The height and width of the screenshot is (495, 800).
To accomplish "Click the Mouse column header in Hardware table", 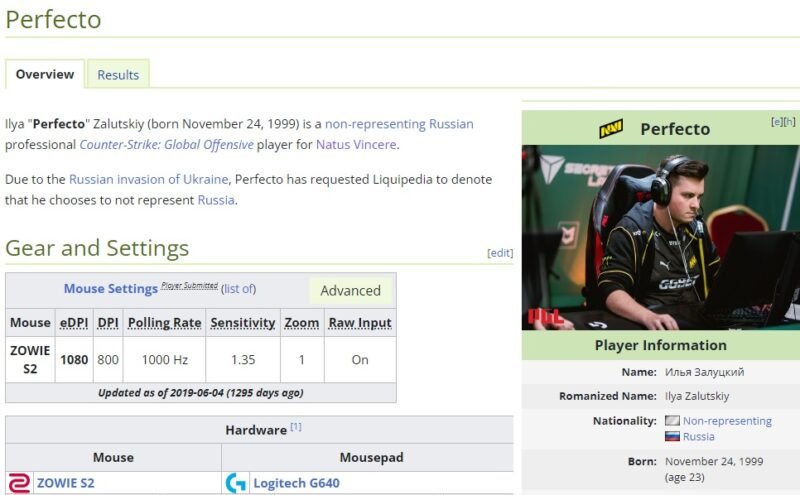I will tap(113, 457).
